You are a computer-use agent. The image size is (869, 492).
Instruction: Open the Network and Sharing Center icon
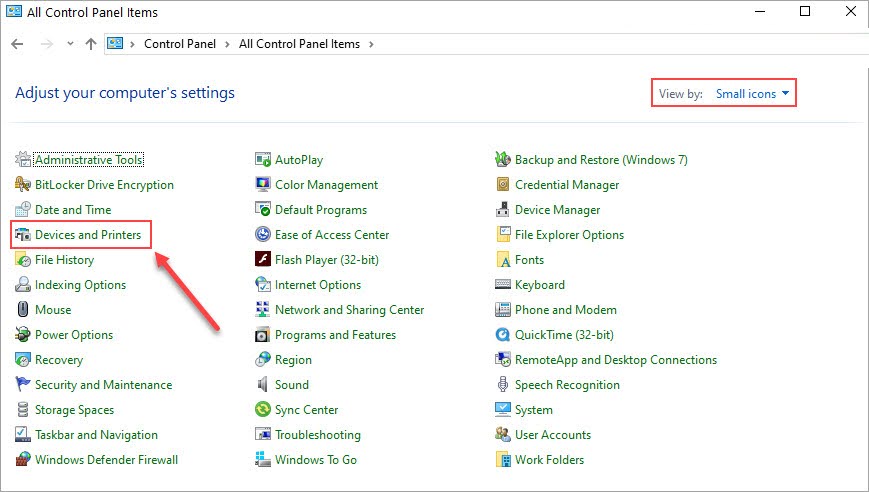pyautogui.click(x=263, y=310)
